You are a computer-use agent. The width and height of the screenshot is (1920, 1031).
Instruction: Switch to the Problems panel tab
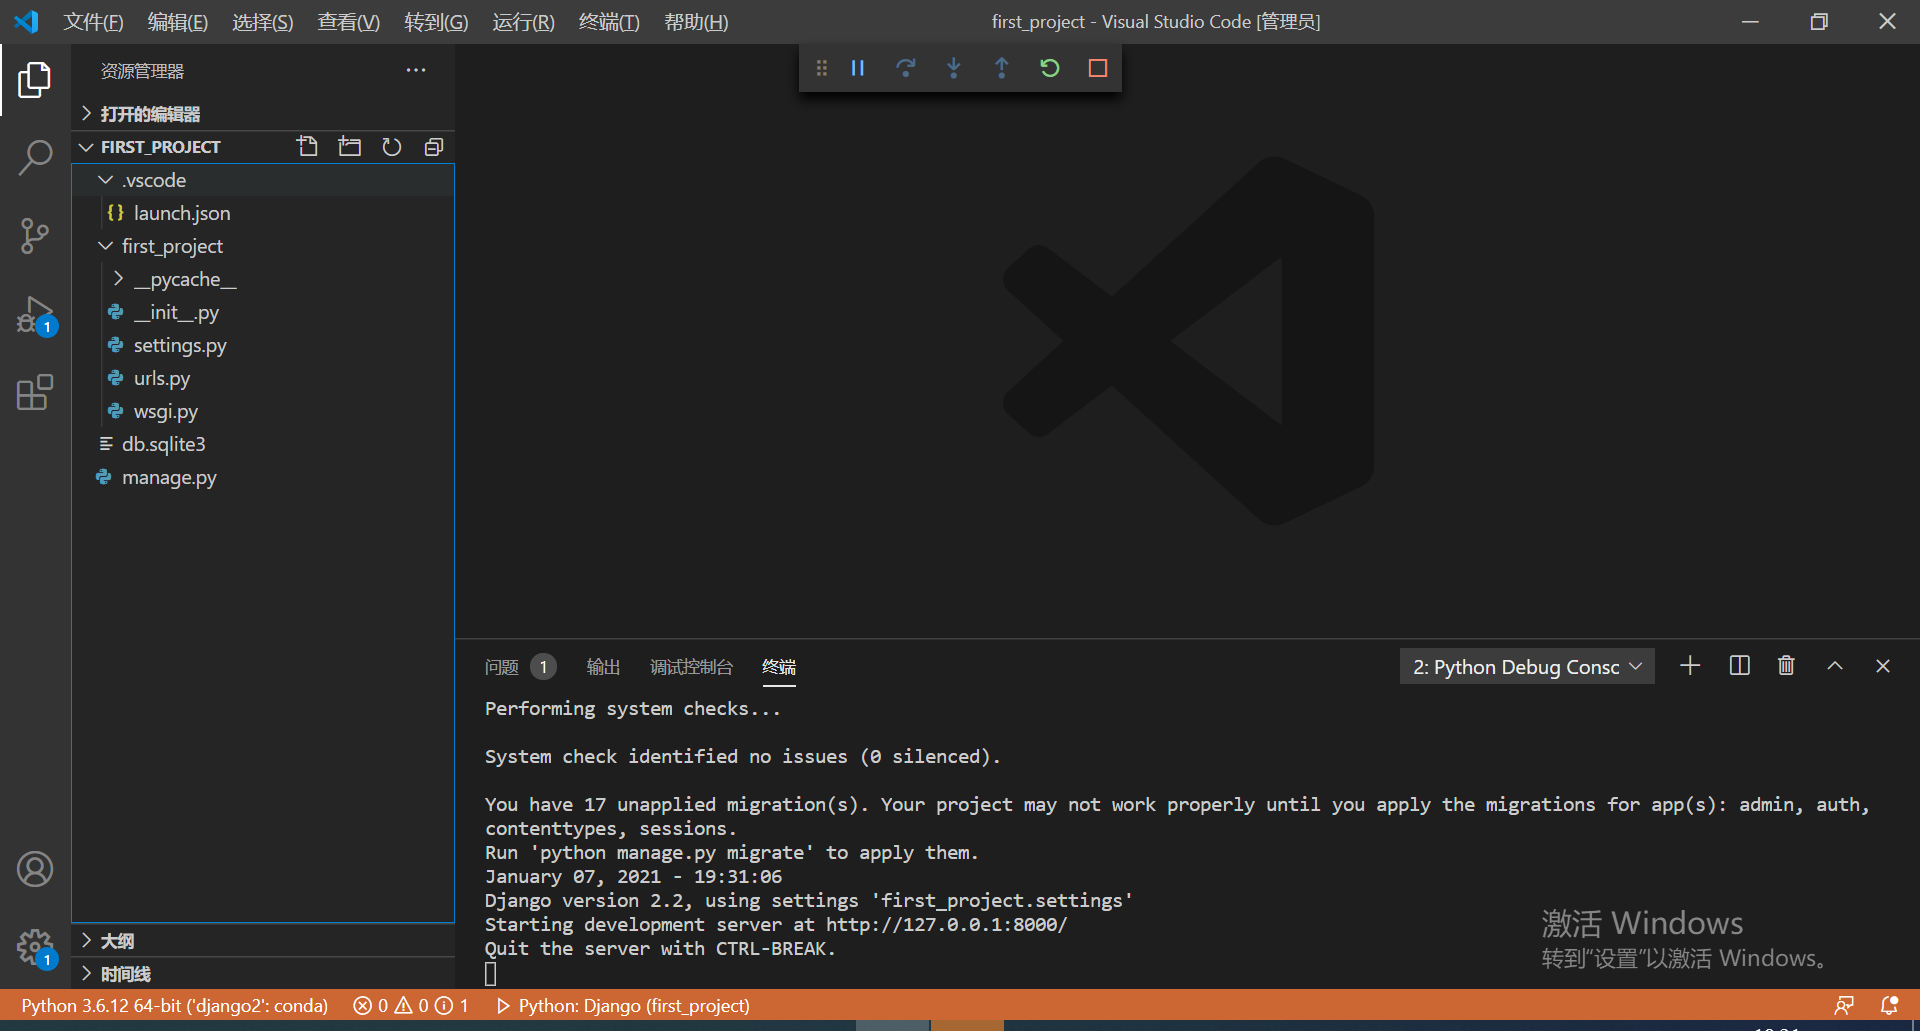pos(520,667)
